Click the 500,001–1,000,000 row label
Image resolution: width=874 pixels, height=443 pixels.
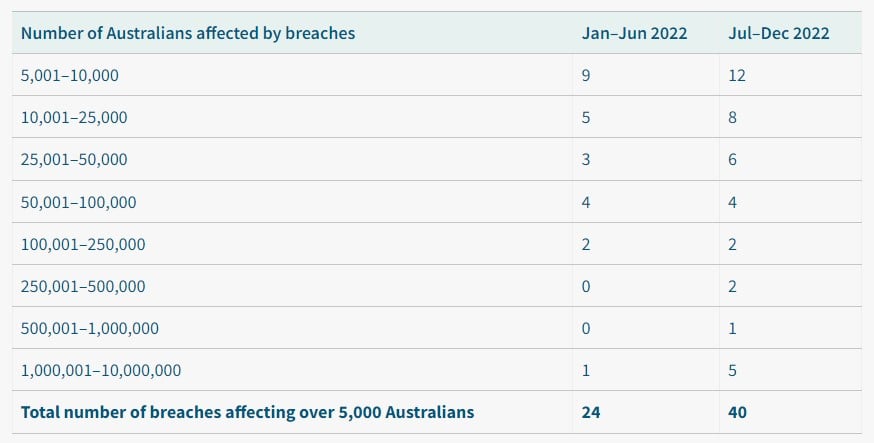pyautogui.click(x=90, y=328)
